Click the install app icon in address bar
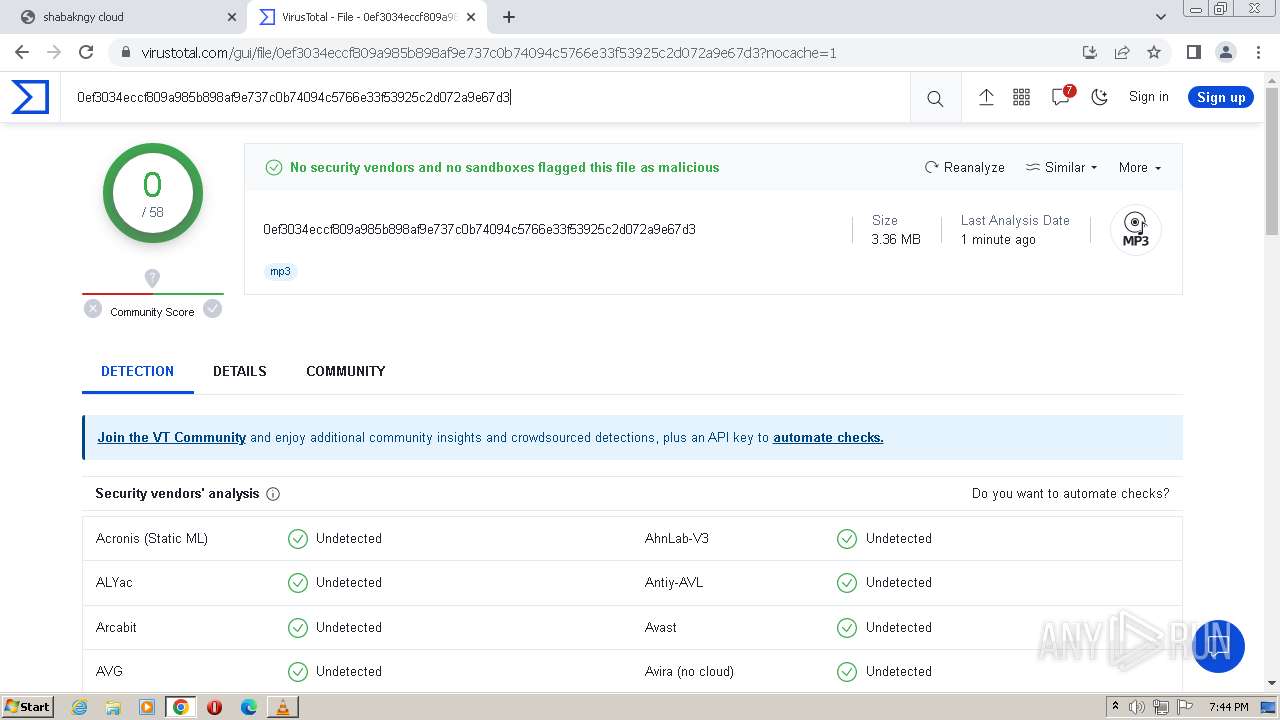 coord(1090,52)
